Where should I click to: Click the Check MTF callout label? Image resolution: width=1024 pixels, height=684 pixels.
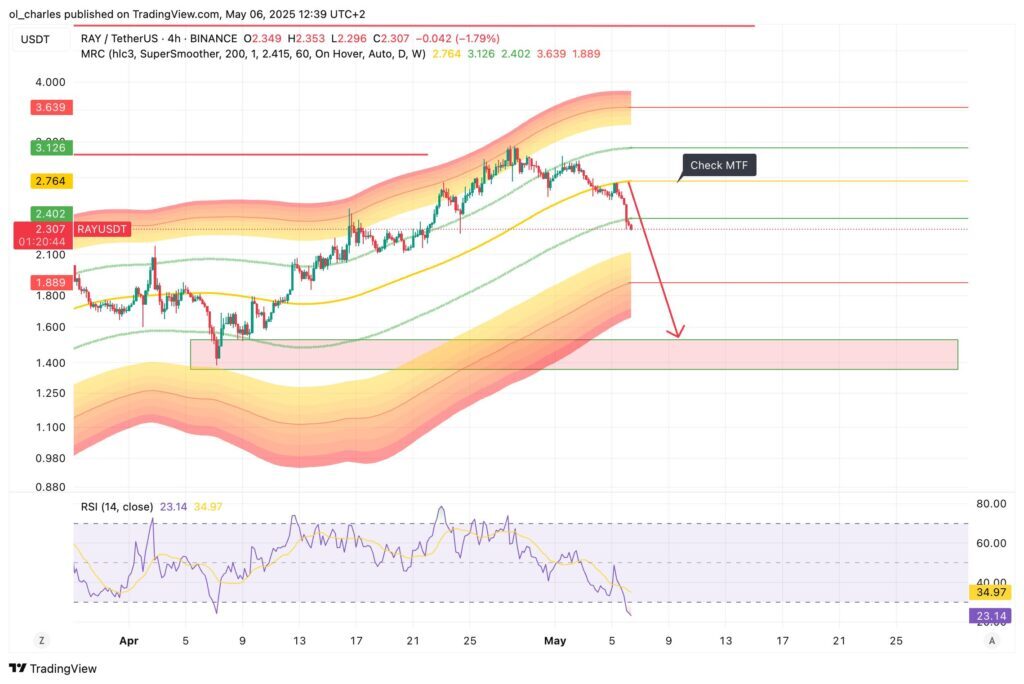(719, 165)
